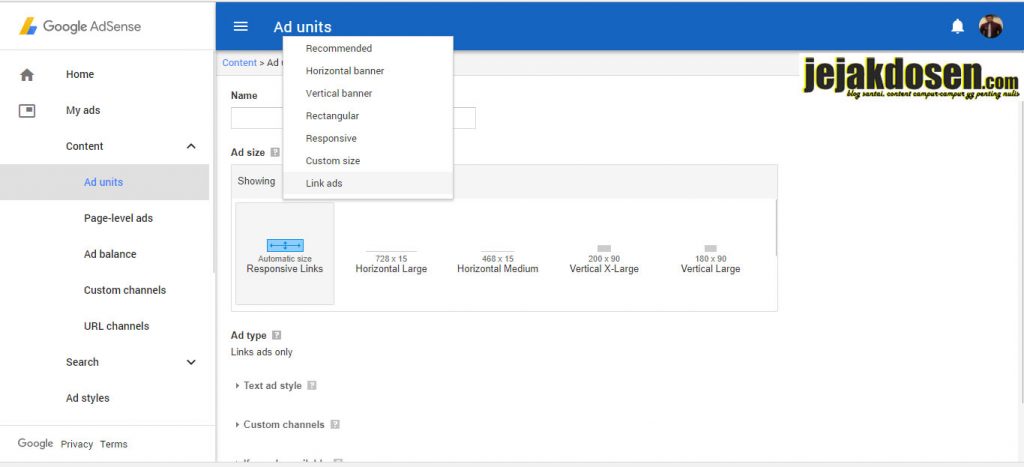Open Ad units in the sidebar

pos(103,182)
